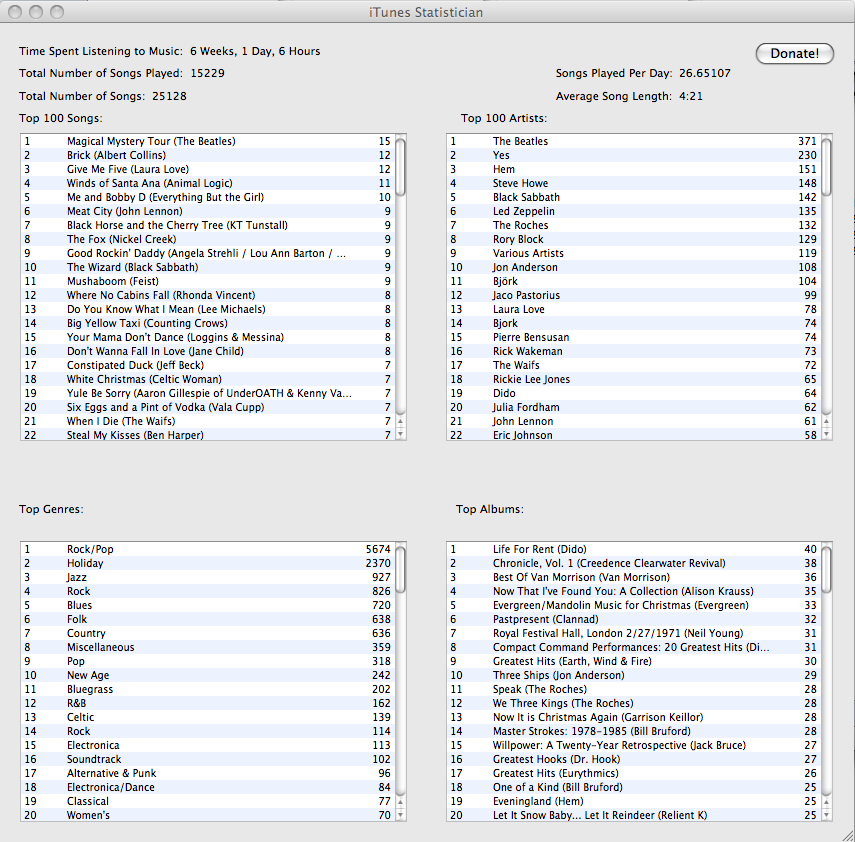Select artist Various Artists row
Image resolution: width=855 pixels, height=842 pixels.
pyautogui.click(x=634, y=253)
